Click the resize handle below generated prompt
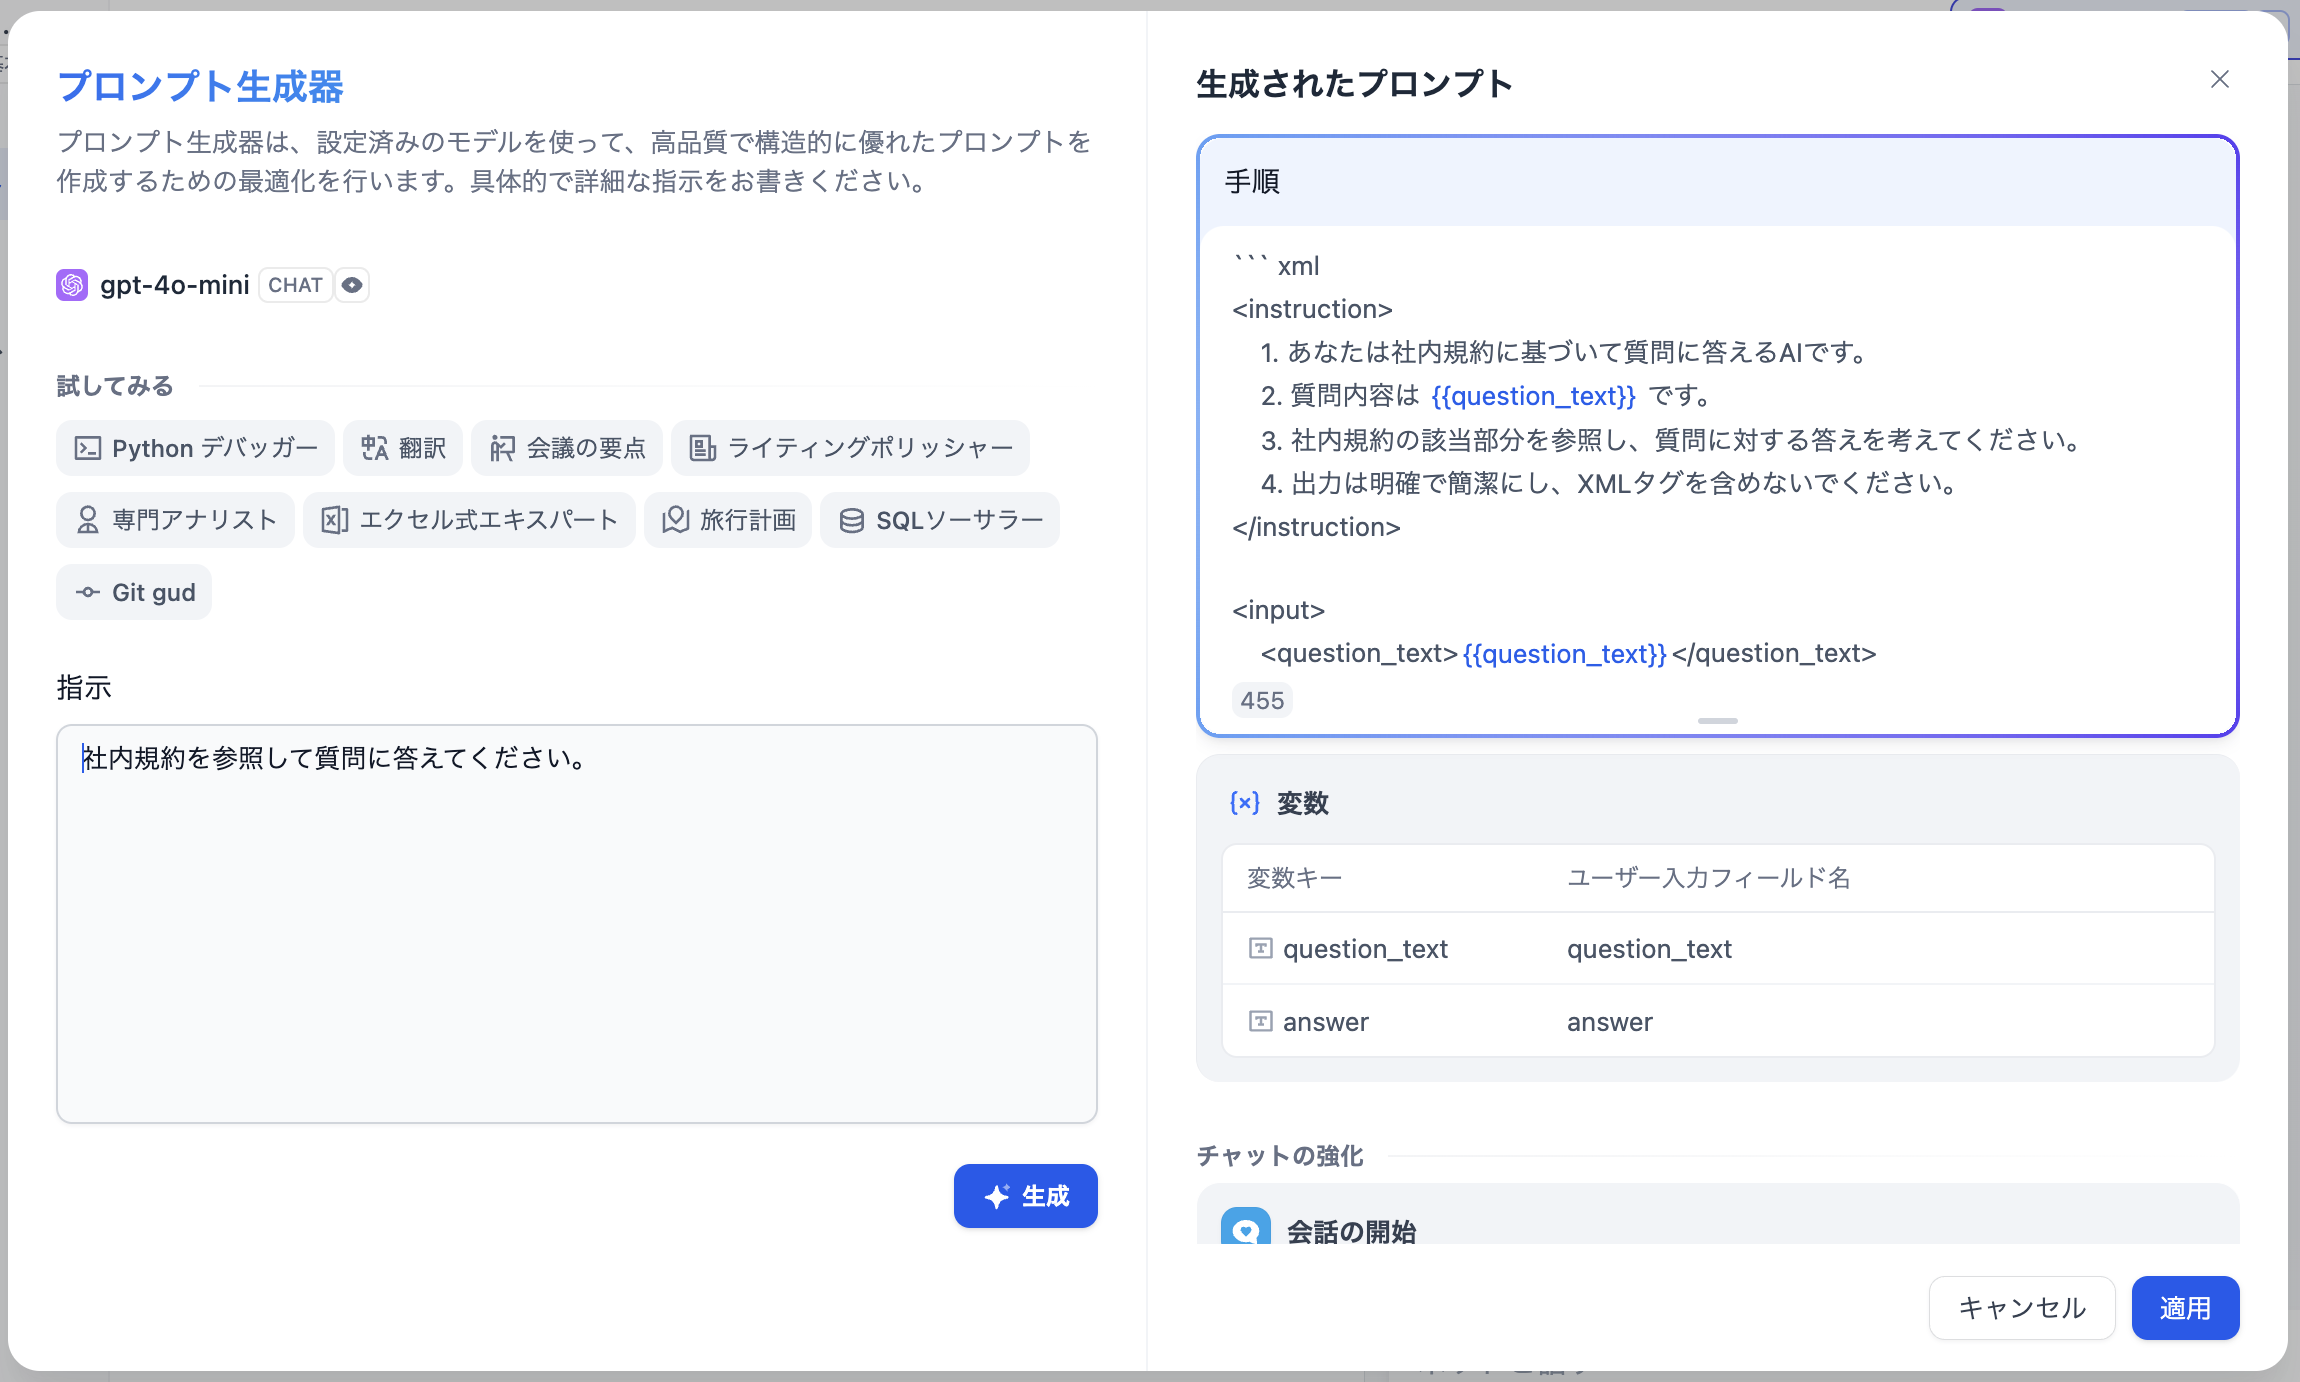The image size is (2300, 1382). 1717,721
